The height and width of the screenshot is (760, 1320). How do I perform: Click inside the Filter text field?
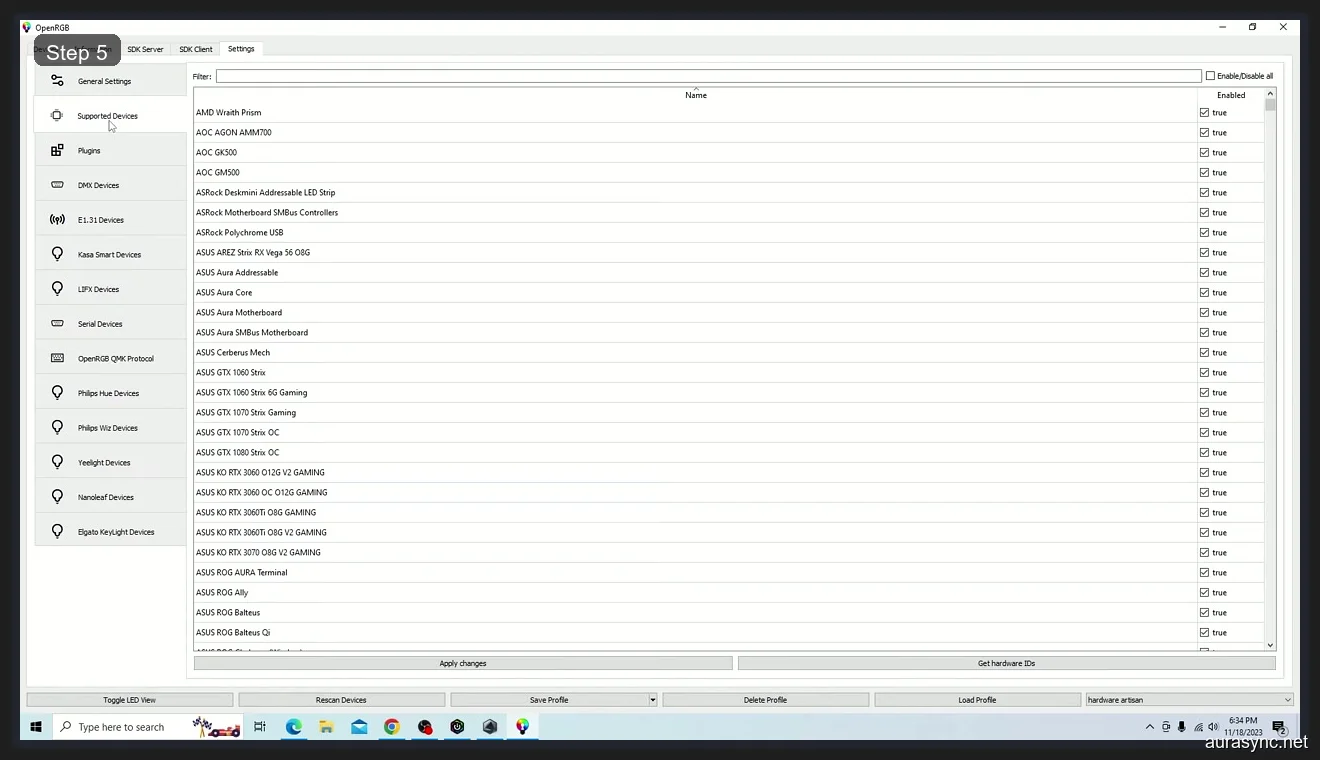point(700,75)
